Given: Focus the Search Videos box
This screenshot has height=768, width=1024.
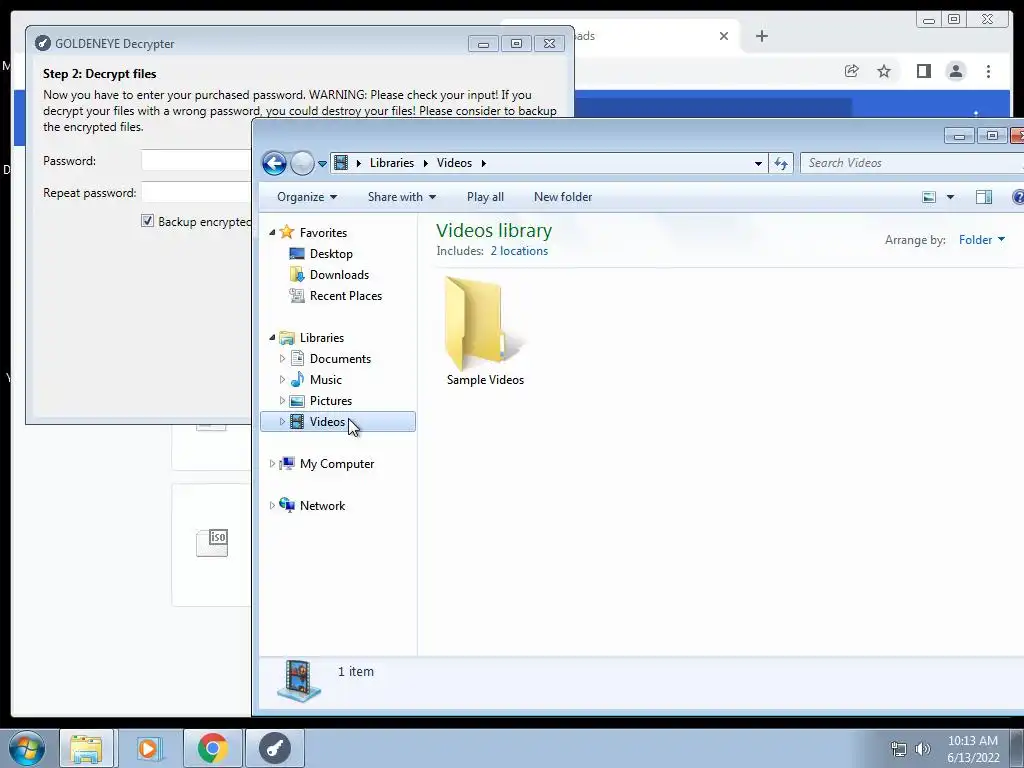Looking at the screenshot, I should click(x=911, y=163).
